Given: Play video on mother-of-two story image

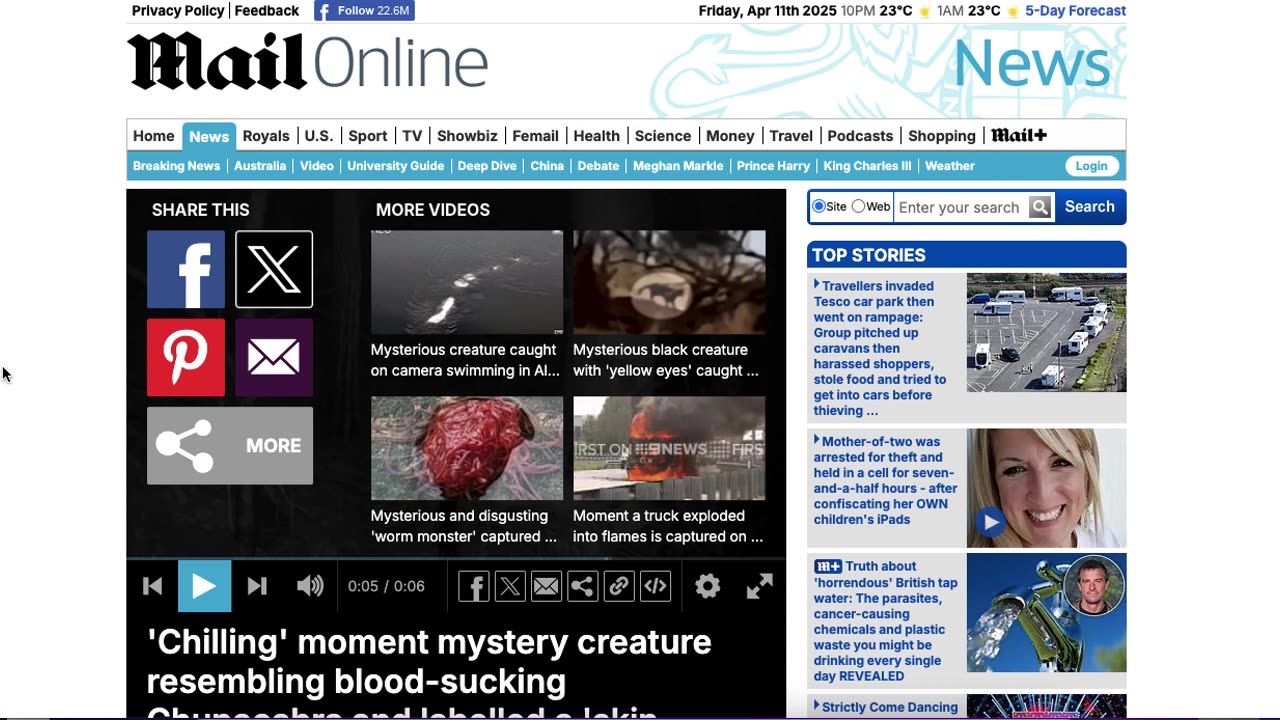Looking at the screenshot, I should click(x=990, y=522).
